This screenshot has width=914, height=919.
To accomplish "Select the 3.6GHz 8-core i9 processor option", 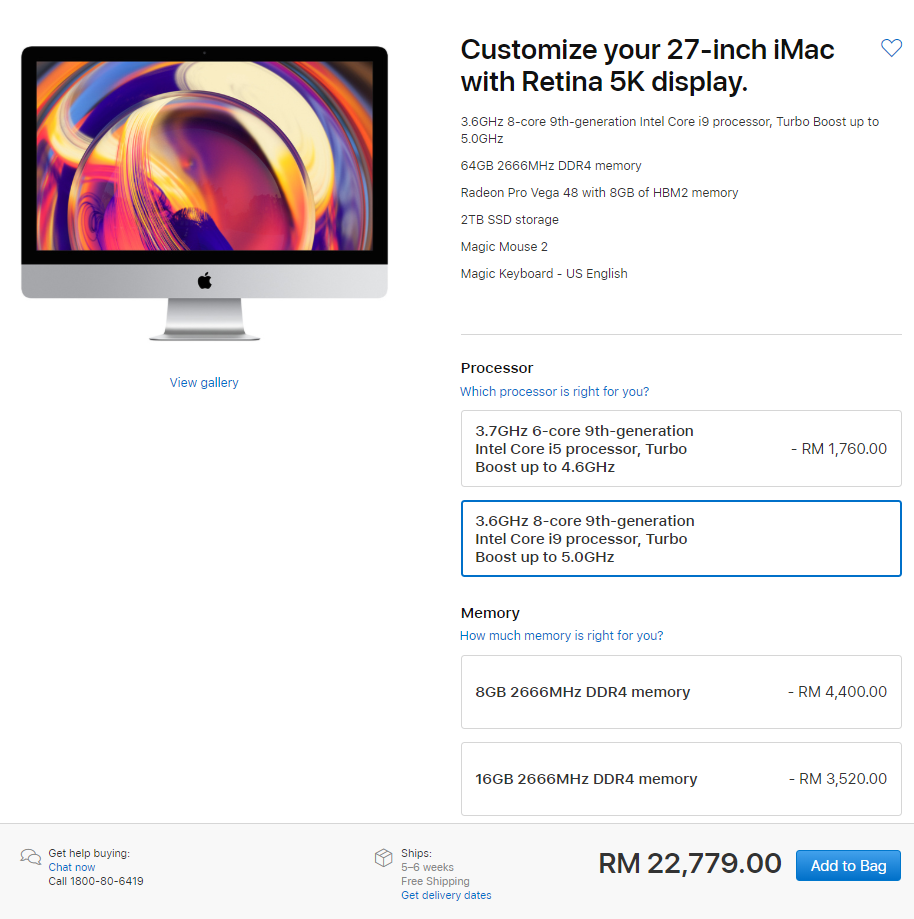I will 681,539.
